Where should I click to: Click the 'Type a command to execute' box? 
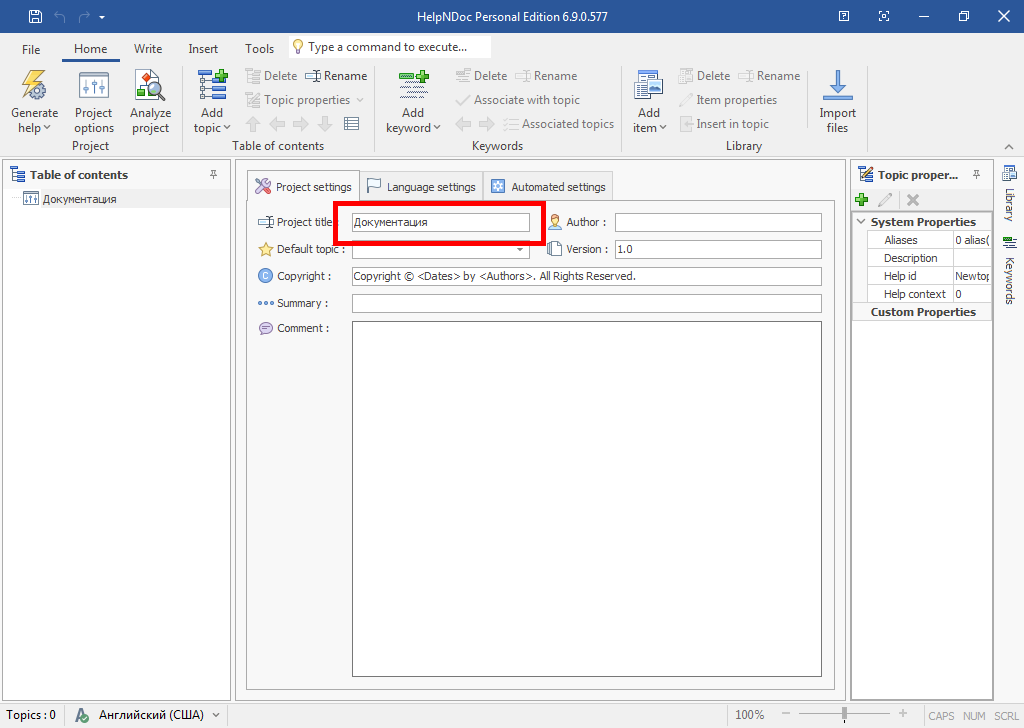tap(390, 47)
